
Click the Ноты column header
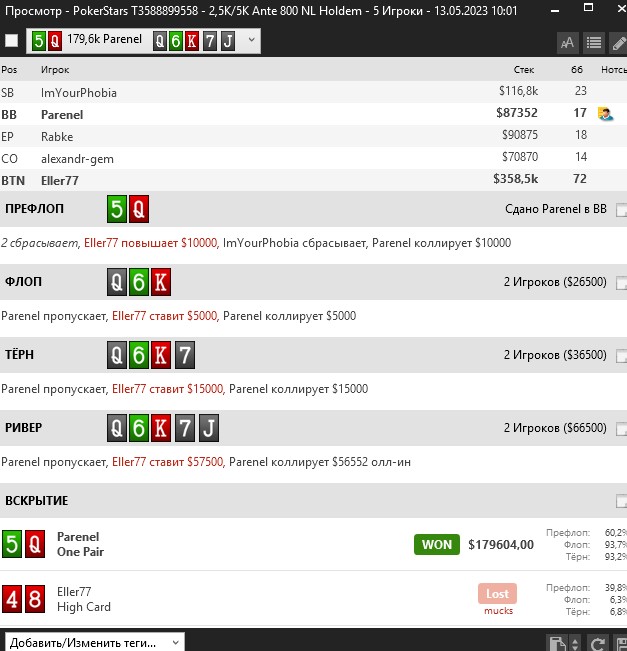(614, 70)
